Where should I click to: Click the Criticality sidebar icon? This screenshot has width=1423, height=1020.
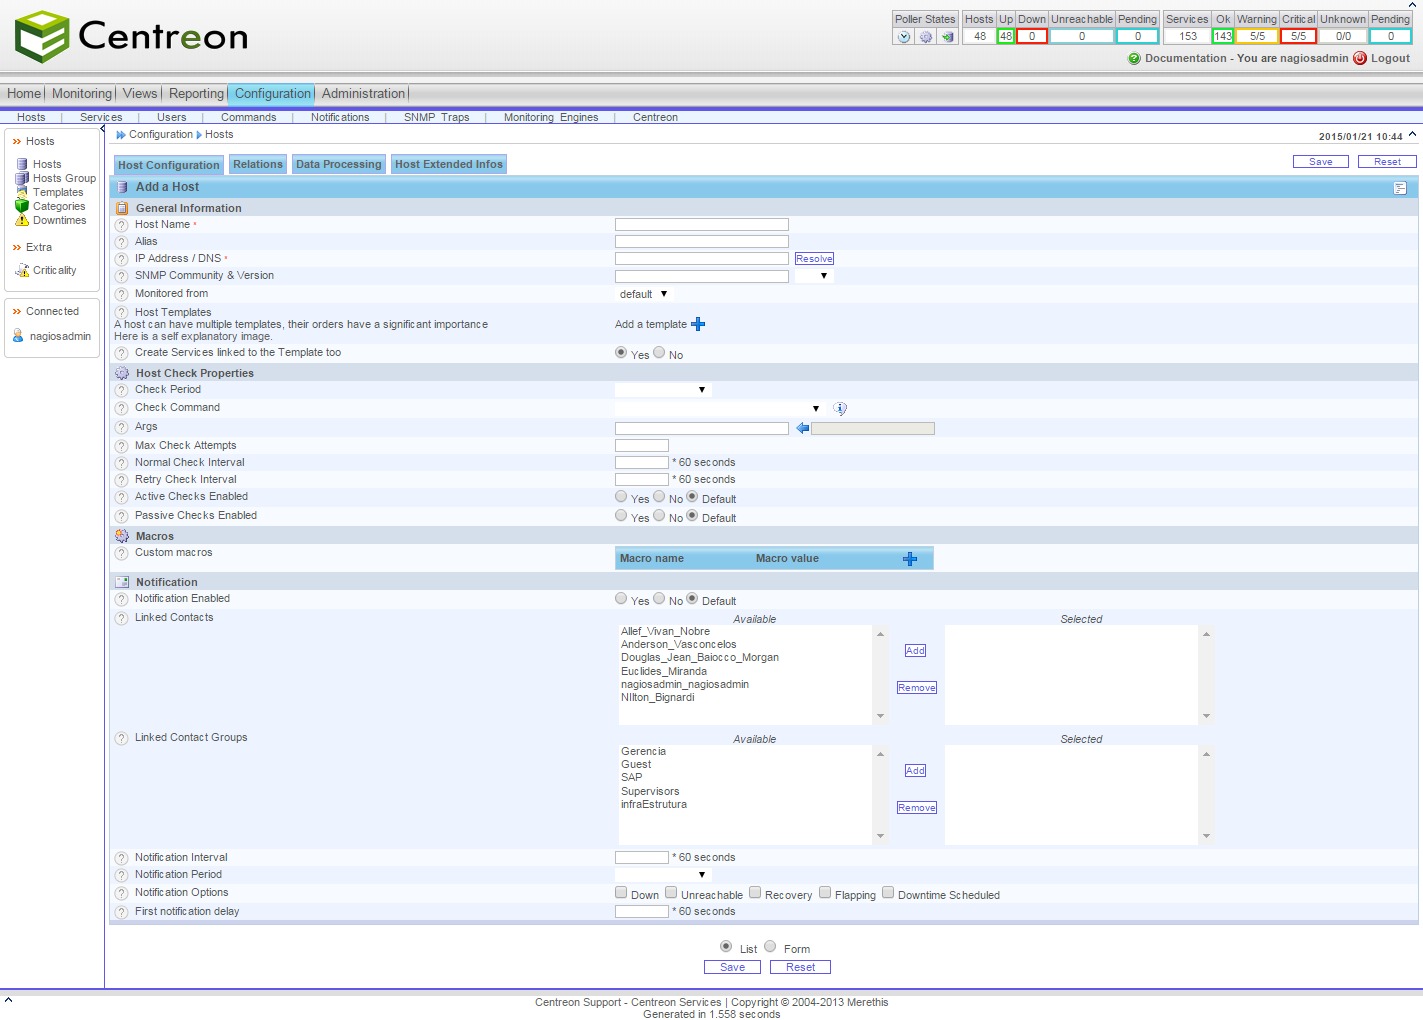[22, 270]
